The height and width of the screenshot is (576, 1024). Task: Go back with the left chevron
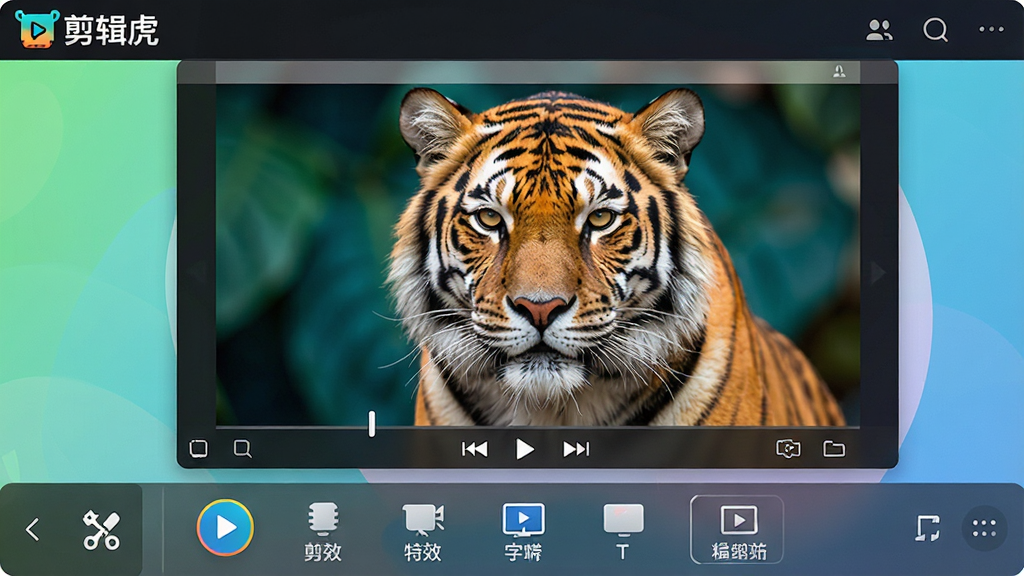coord(33,529)
